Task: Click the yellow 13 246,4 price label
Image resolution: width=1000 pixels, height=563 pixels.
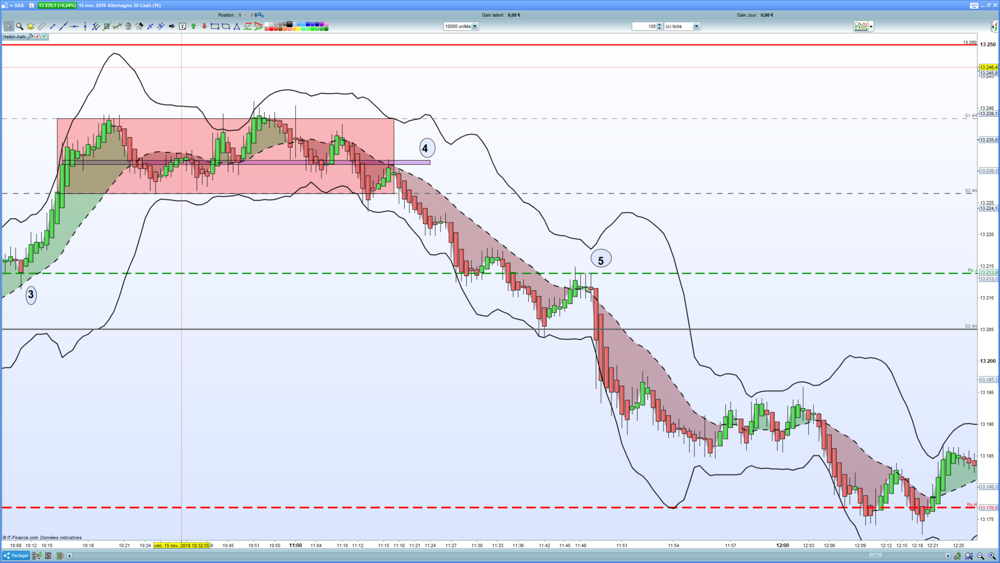Action: pyautogui.click(x=988, y=67)
